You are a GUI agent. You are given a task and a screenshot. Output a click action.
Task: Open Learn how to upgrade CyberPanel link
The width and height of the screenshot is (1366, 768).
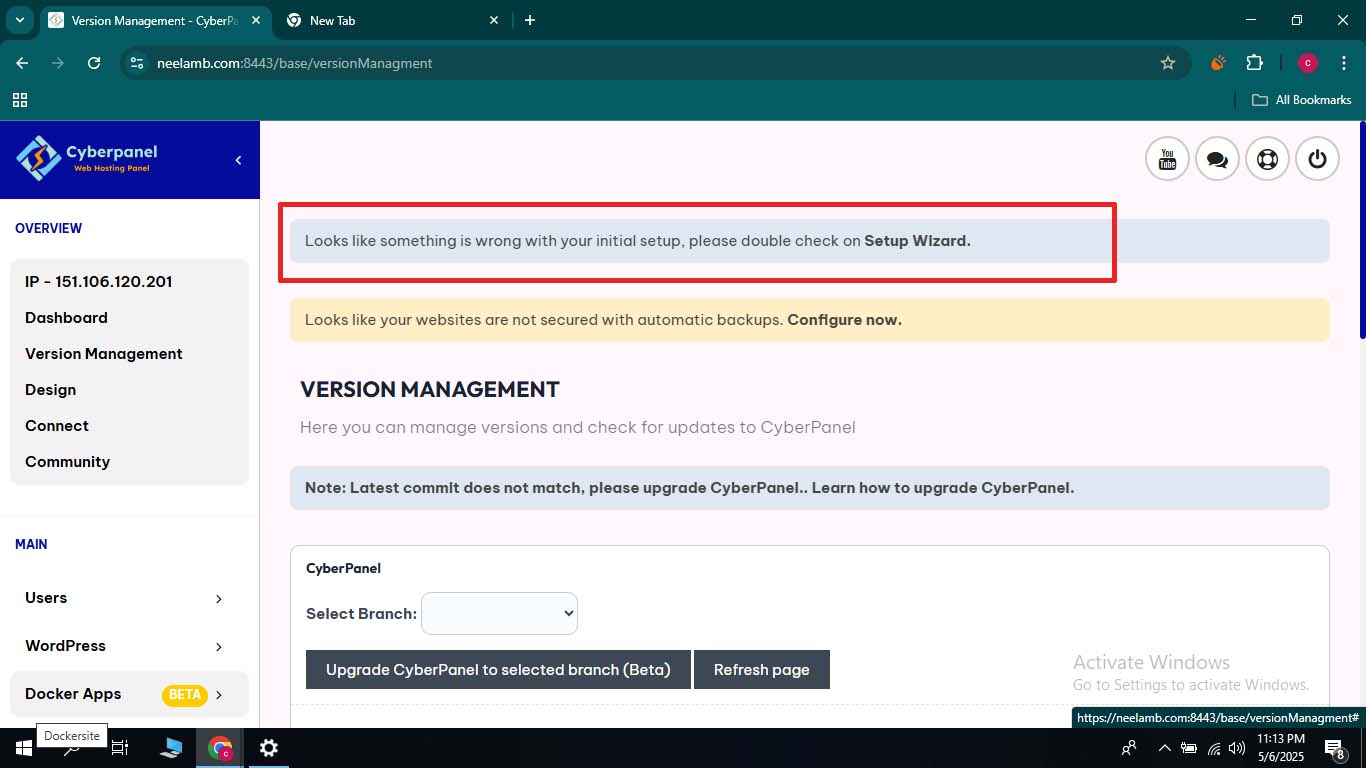click(x=943, y=488)
